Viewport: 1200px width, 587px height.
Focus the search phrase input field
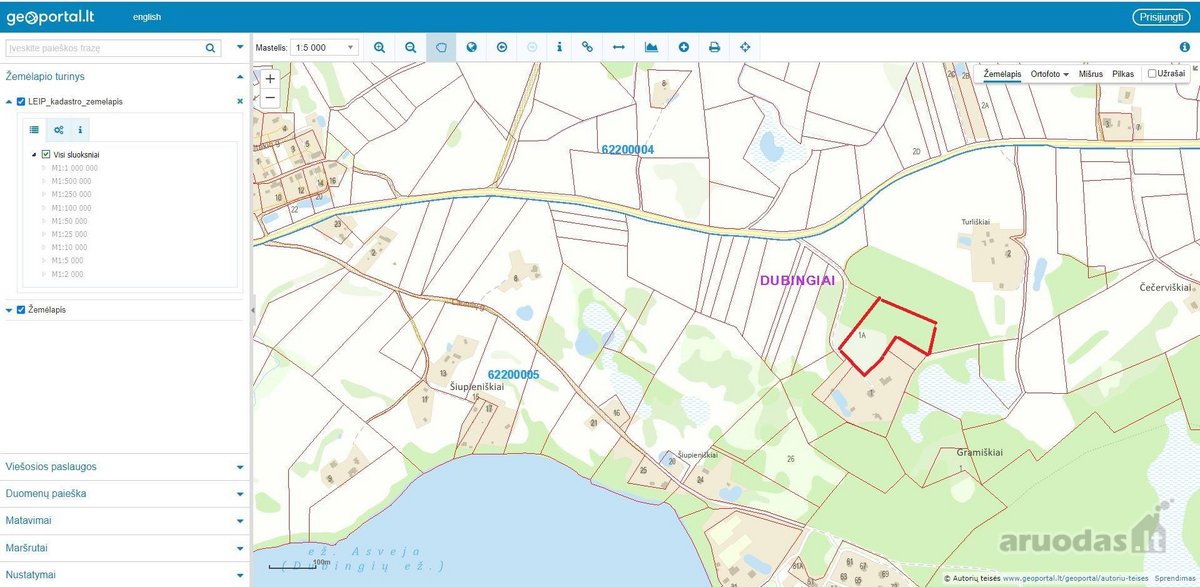tap(104, 47)
